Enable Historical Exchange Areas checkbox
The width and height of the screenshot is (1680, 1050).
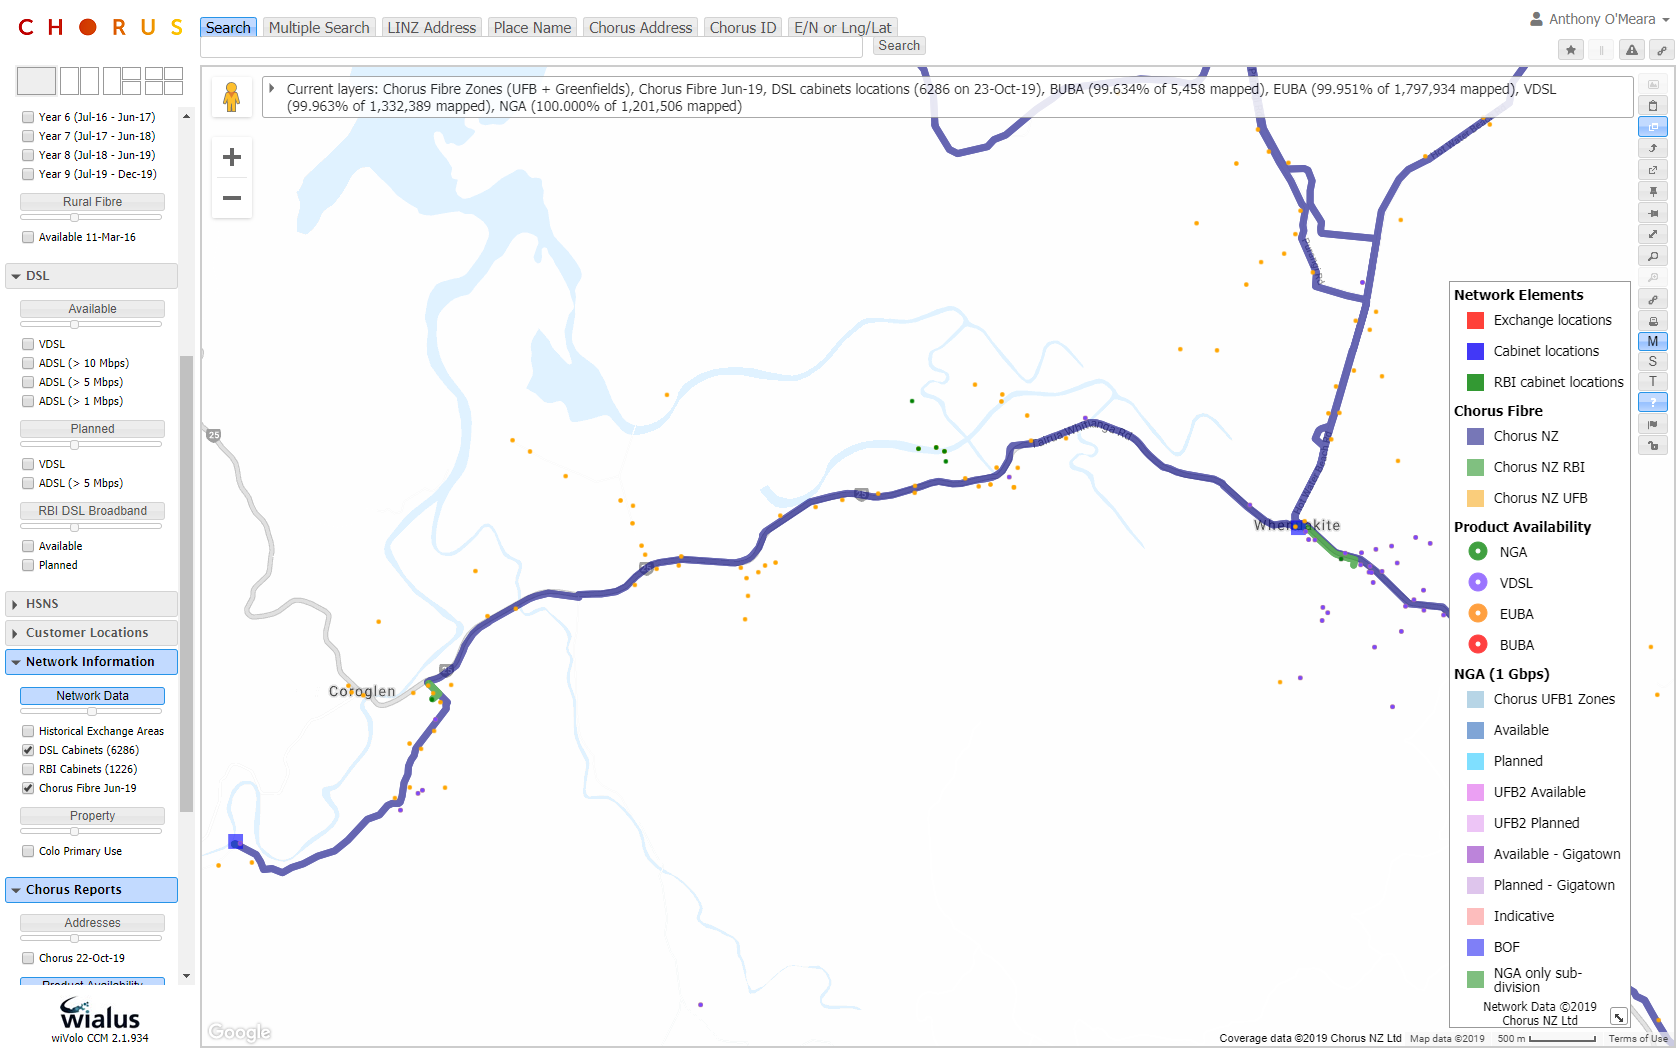pyautogui.click(x=28, y=731)
